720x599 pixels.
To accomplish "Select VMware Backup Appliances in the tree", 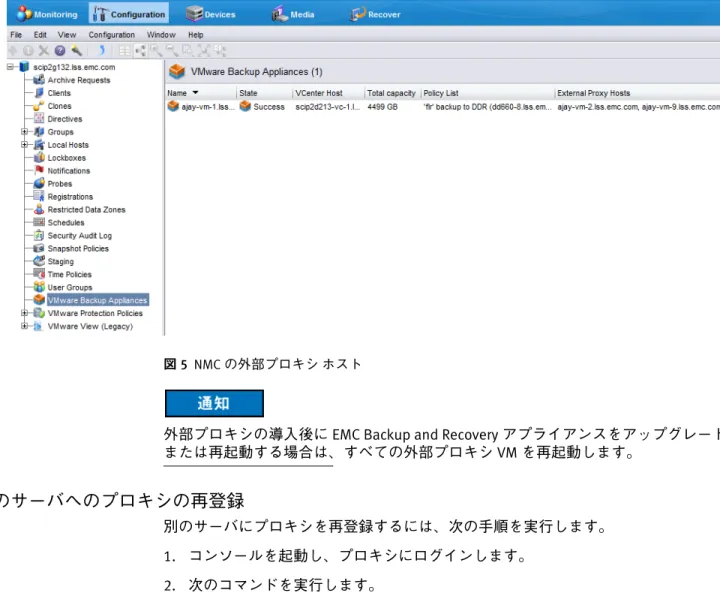I will pos(97,300).
